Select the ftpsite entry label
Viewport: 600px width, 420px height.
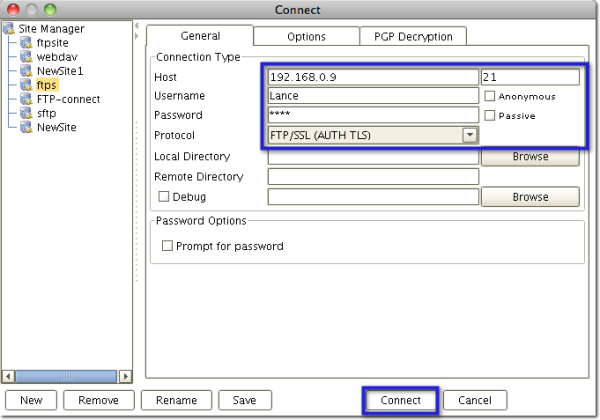pyautogui.click(x=52, y=42)
